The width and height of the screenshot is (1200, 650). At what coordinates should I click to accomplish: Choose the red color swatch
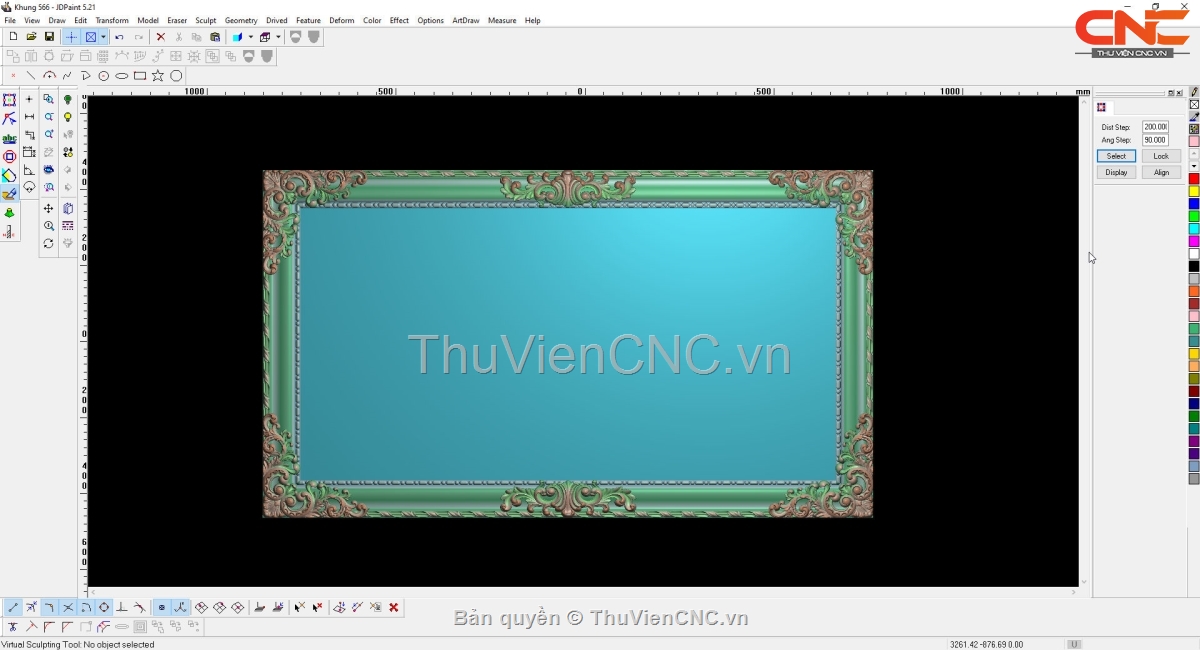(x=1194, y=179)
